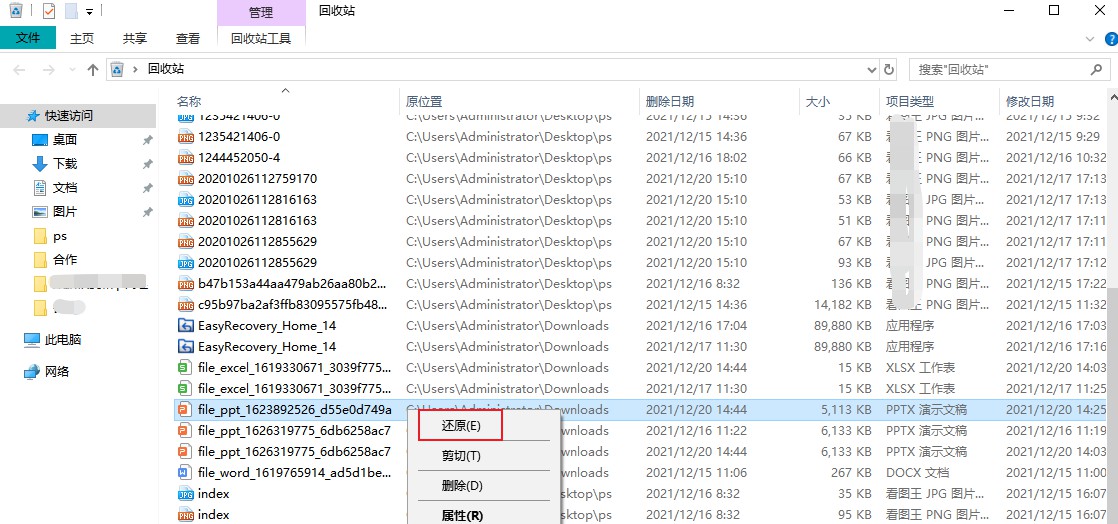Click the Help question mark icon
Image resolution: width=1118 pixels, height=524 pixels.
(1111, 38)
